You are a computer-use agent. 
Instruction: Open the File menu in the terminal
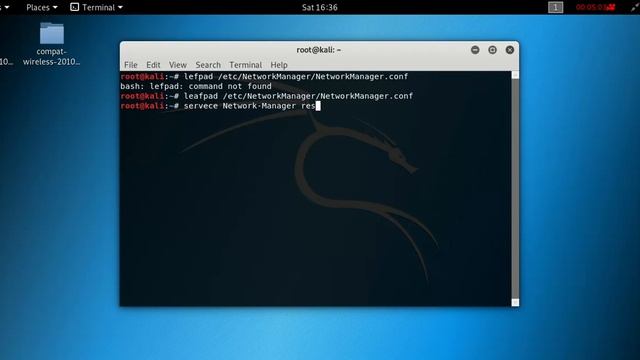click(x=131, y=65)
